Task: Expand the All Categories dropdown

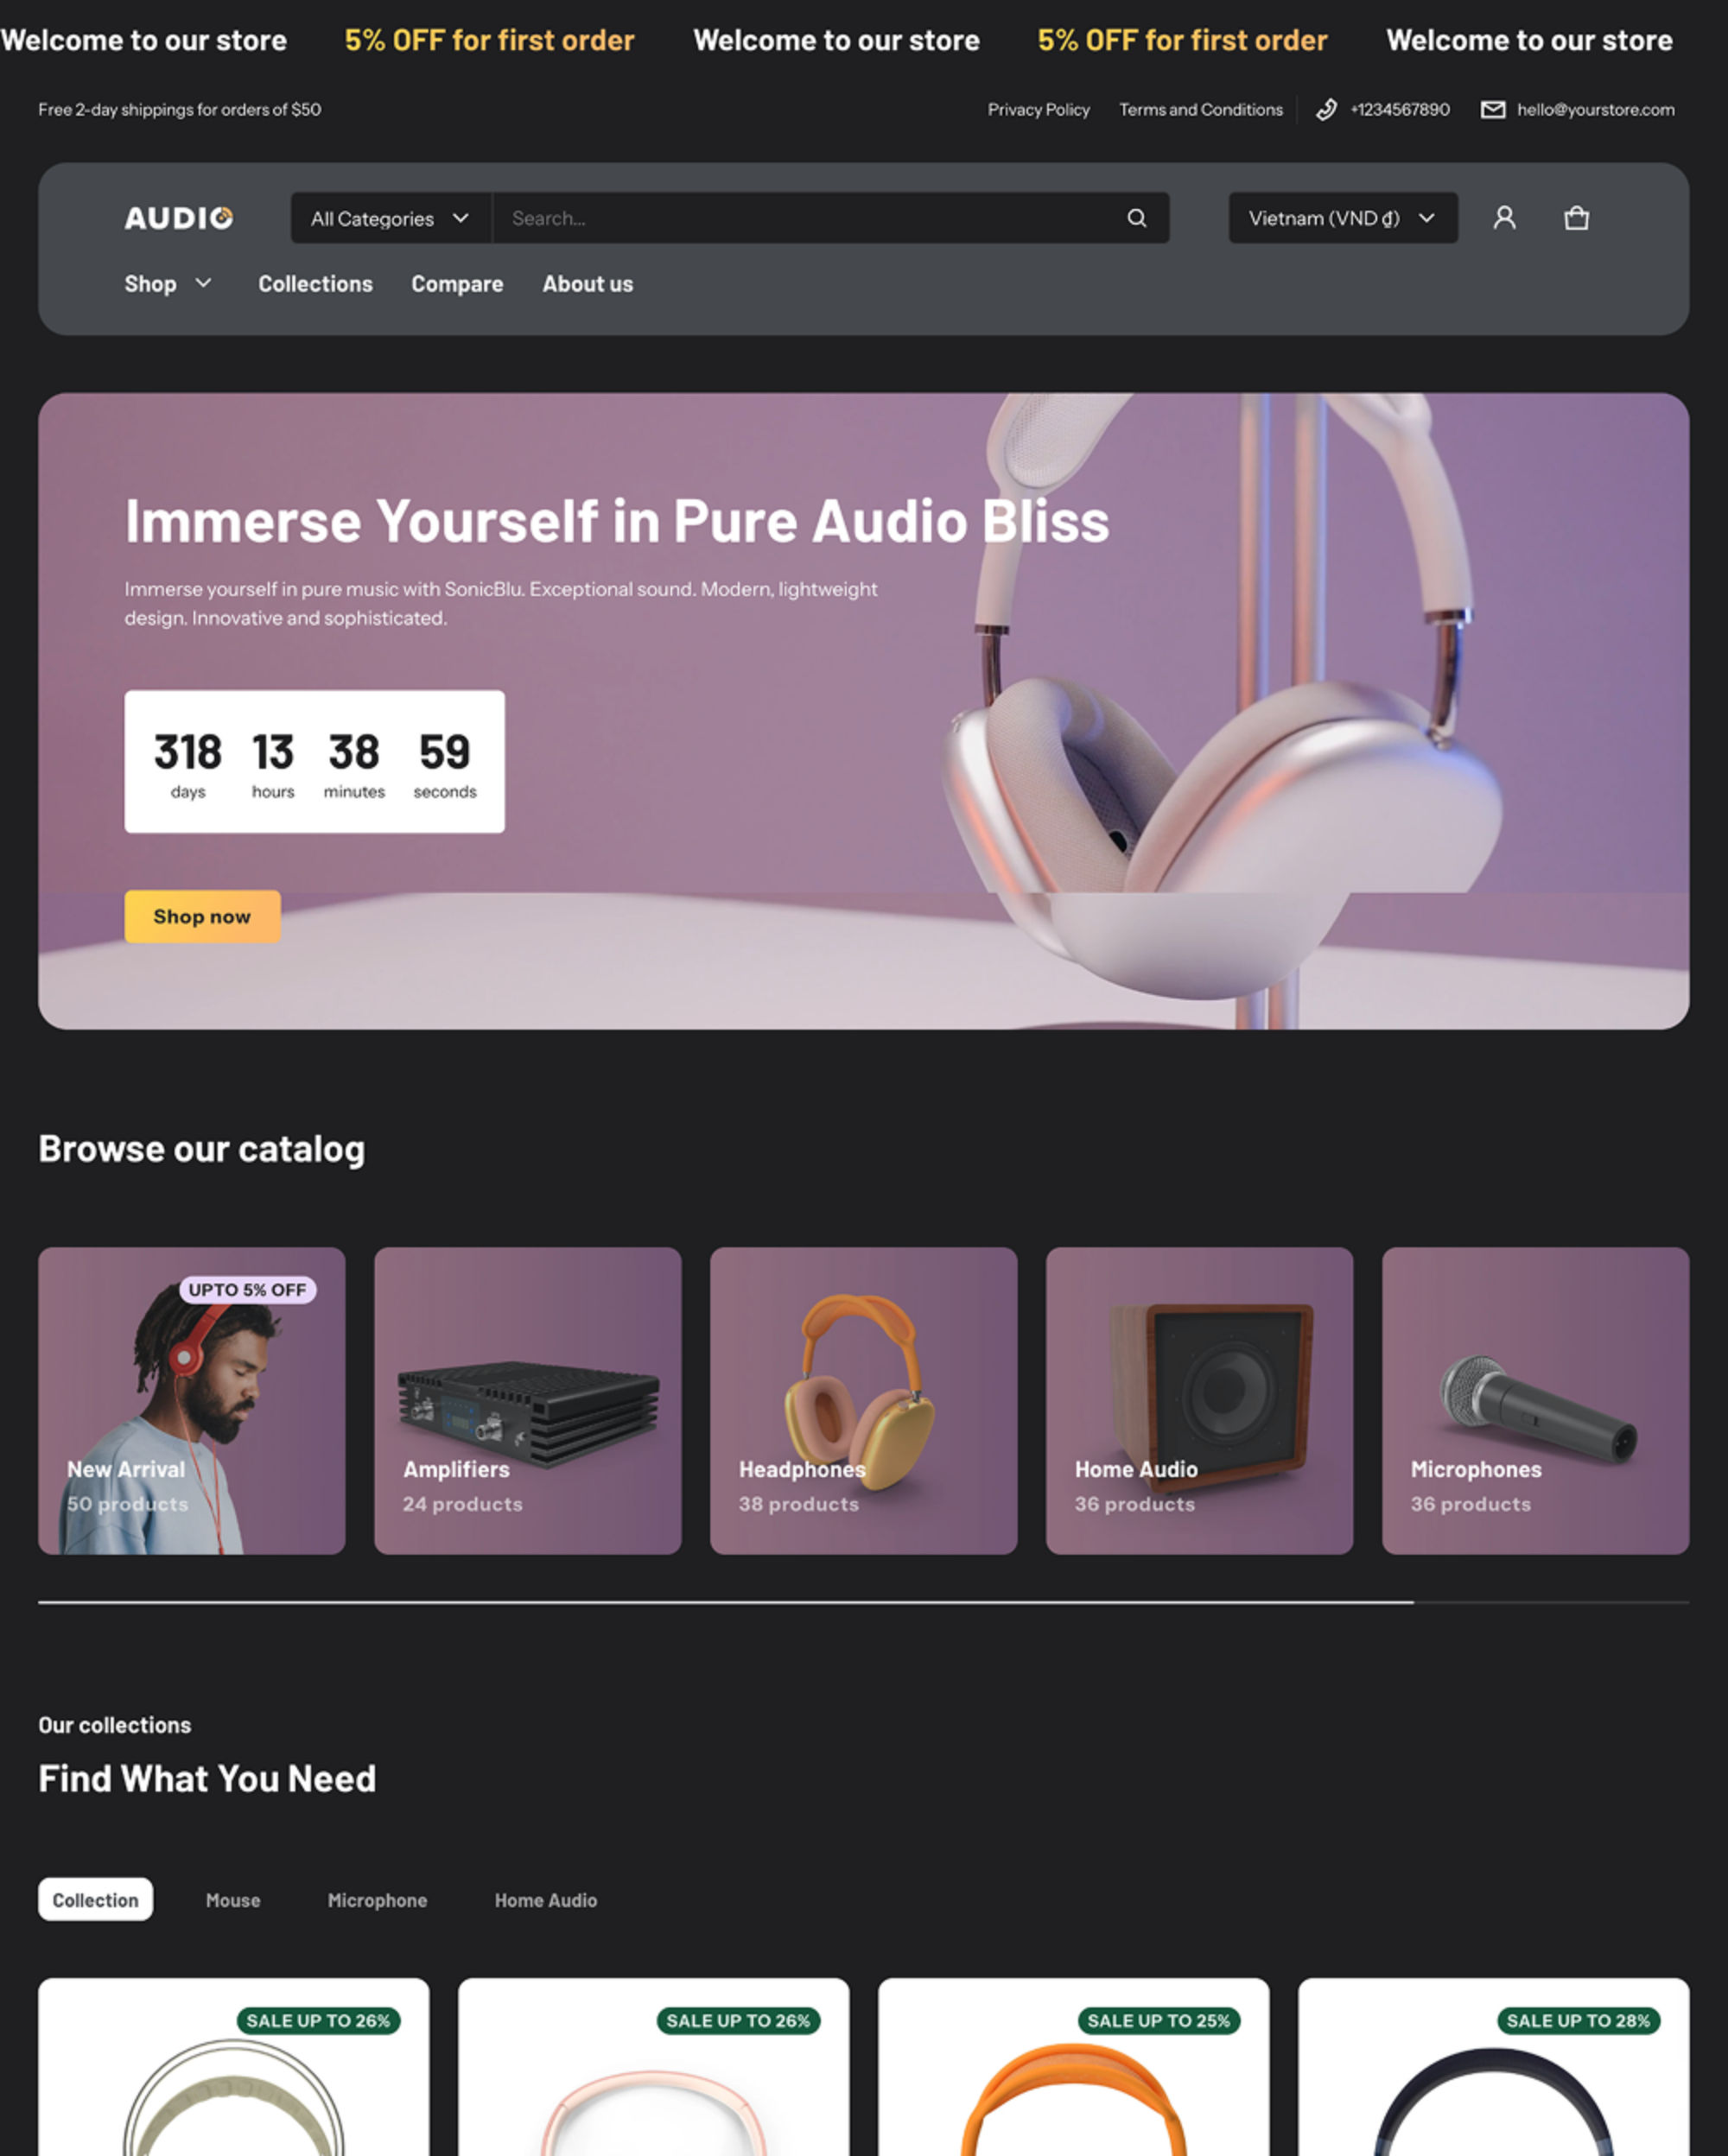Action: pos(391,218)
